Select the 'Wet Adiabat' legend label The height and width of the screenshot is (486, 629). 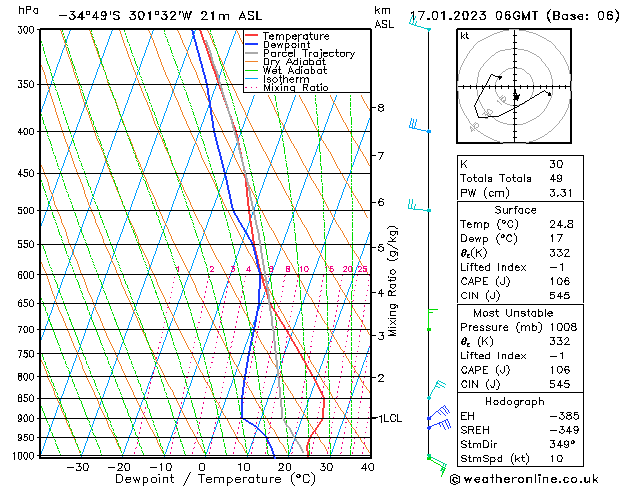point(295,71)
